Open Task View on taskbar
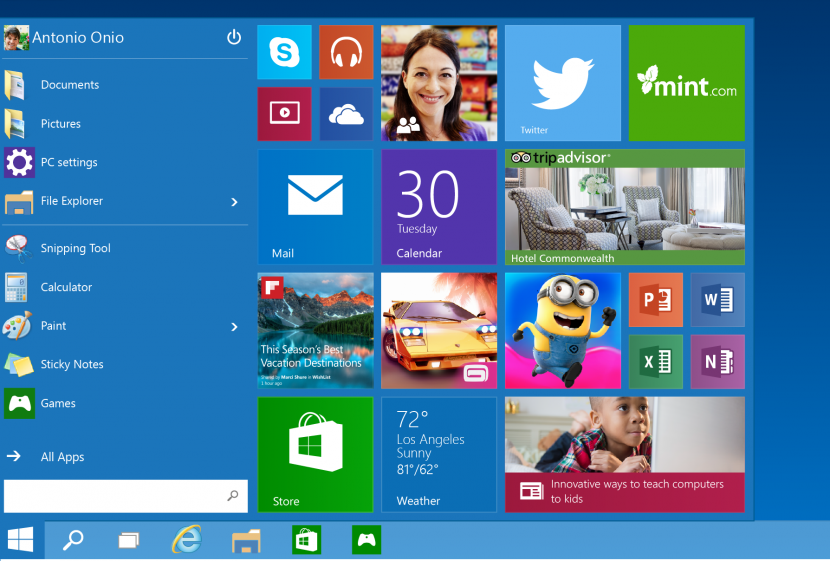Viewport: 830px width, 561px height. [128, 540]
